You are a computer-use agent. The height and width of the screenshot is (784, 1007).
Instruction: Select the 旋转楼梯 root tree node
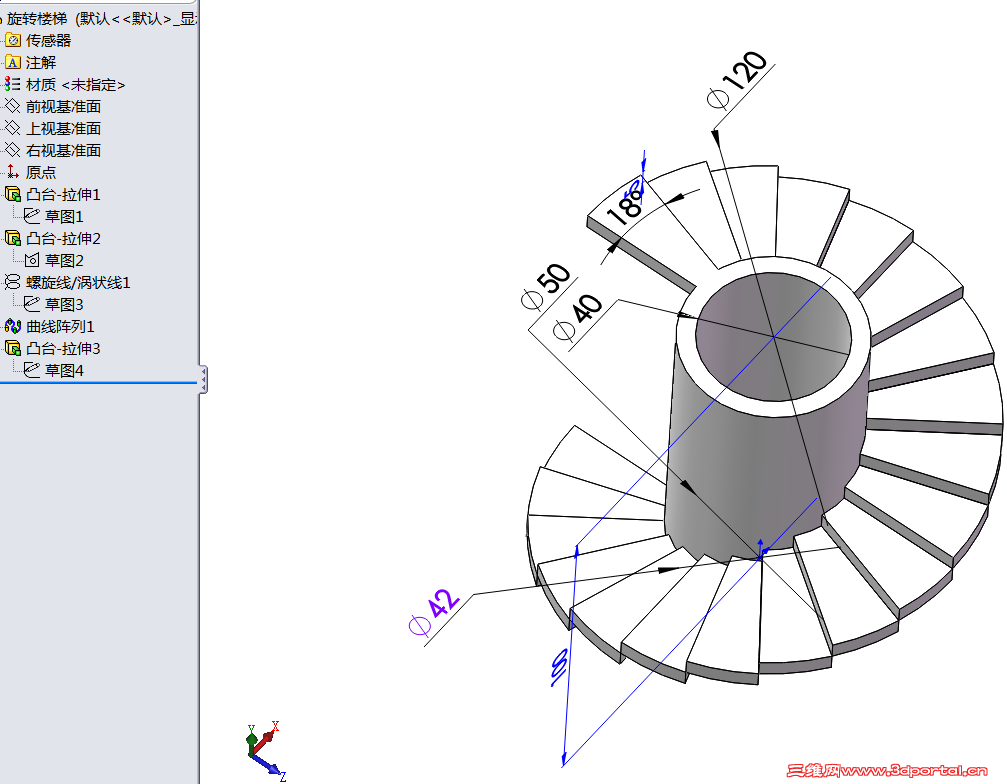click(x=100, y=19)
